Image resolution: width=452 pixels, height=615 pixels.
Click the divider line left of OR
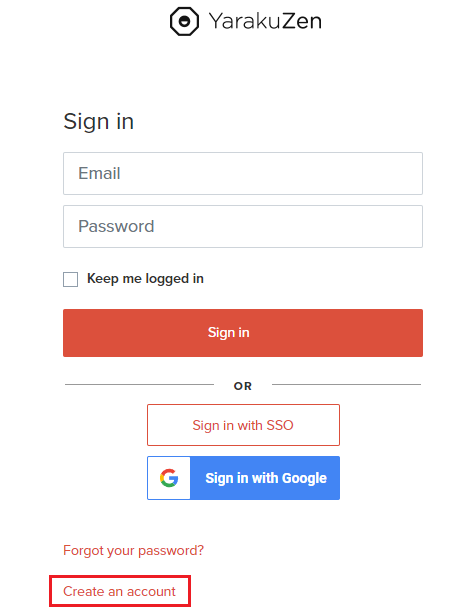[139, 384]
